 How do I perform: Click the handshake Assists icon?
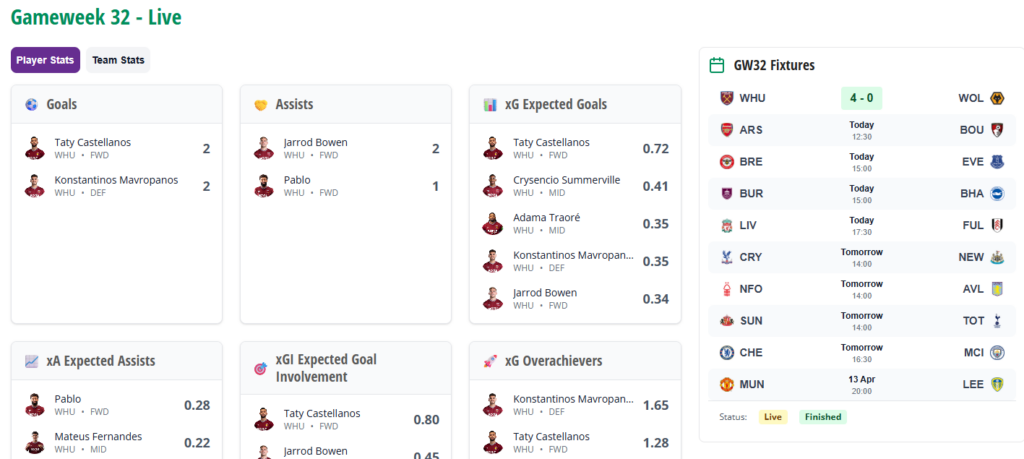click(x=261, y=104)
